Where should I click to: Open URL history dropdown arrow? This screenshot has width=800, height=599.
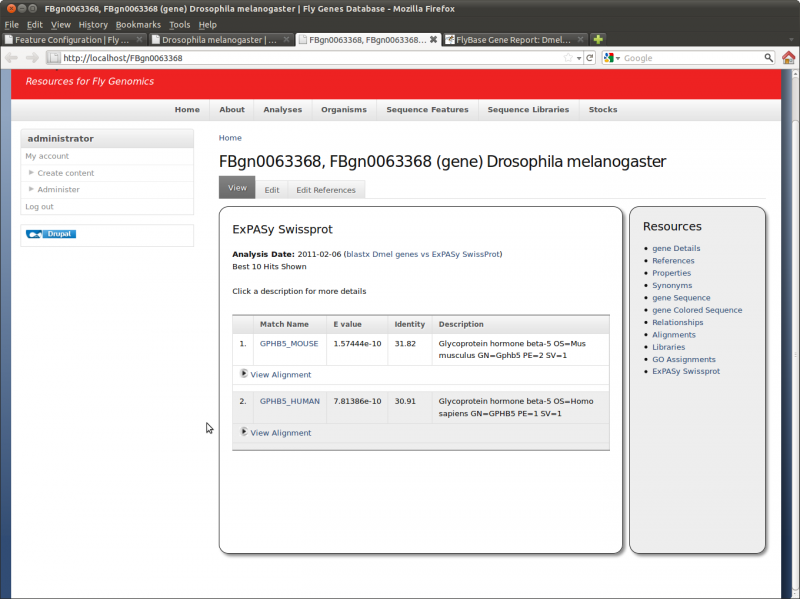pos(579,58)
